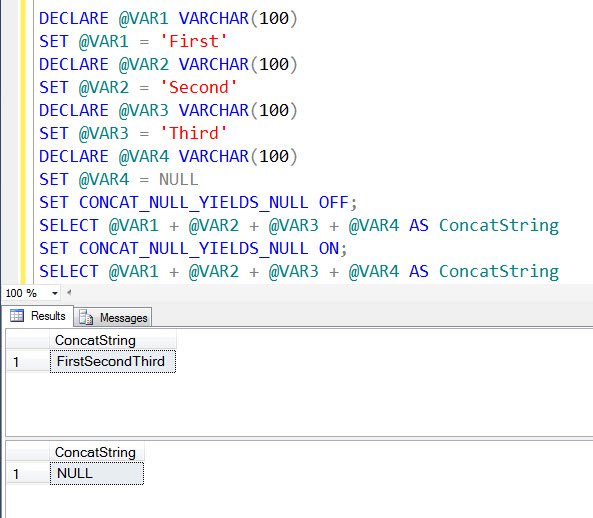Open the 100 % zoom dropdown
Image resolution: width=593 pixels, height=518 pixels.
[x=54, y=293]
